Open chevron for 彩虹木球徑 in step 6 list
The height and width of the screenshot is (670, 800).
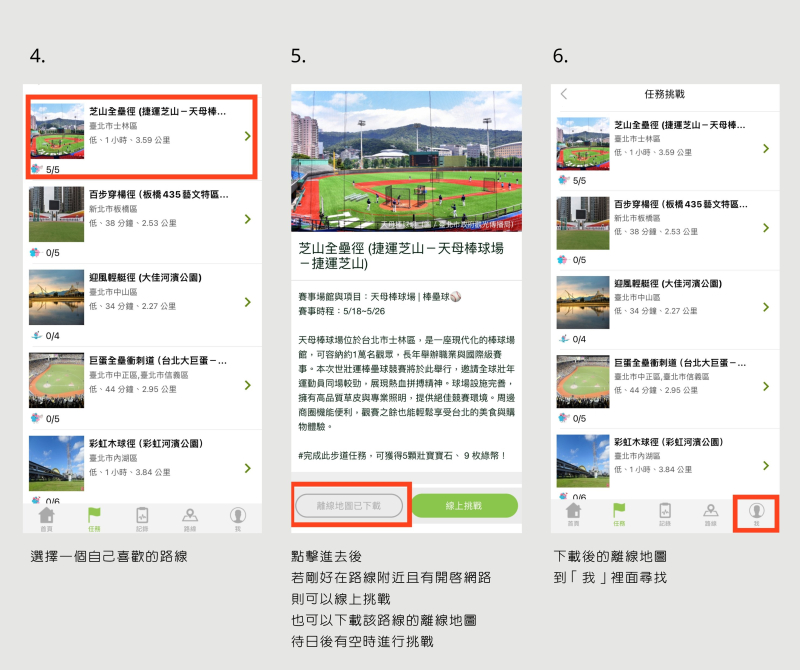pyautogui.click(x=766, y=466)
